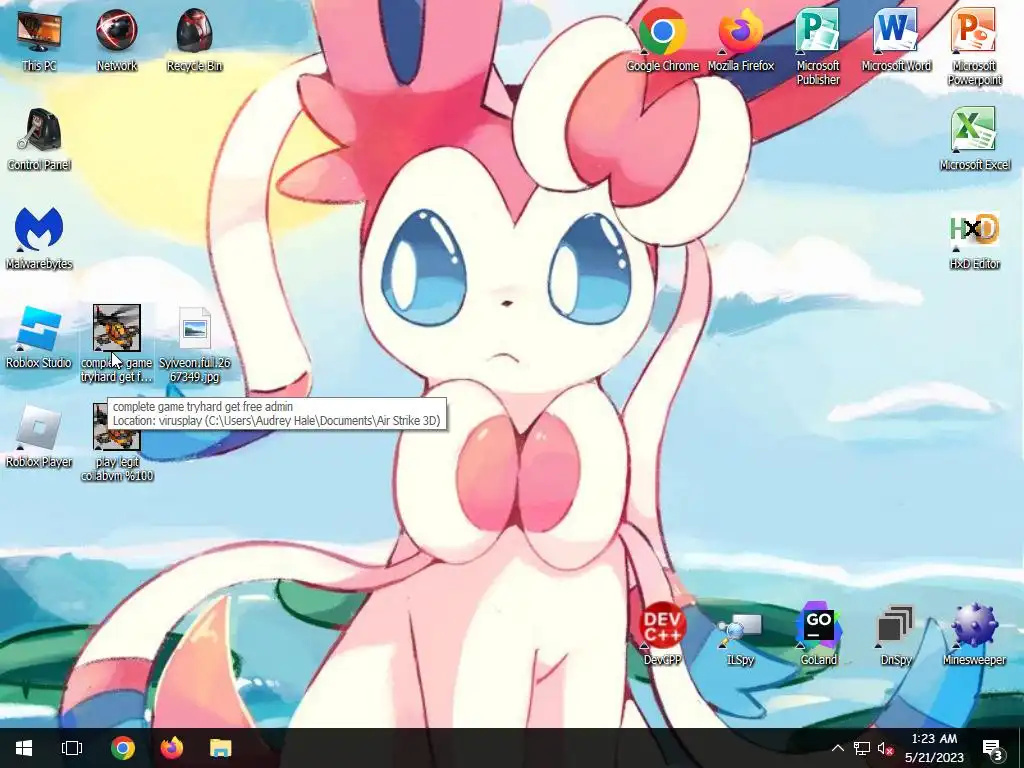Select the Sylveon.full jpg file icon

[195, 344]
